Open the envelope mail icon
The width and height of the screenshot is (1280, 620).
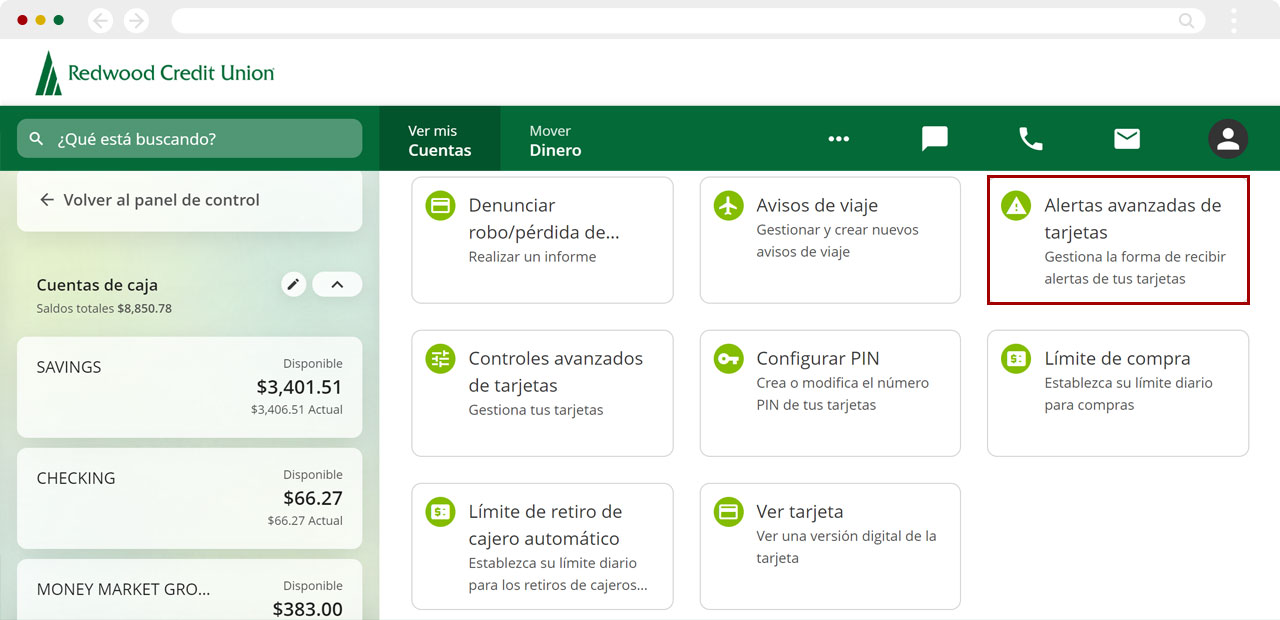coord(1127,139)
